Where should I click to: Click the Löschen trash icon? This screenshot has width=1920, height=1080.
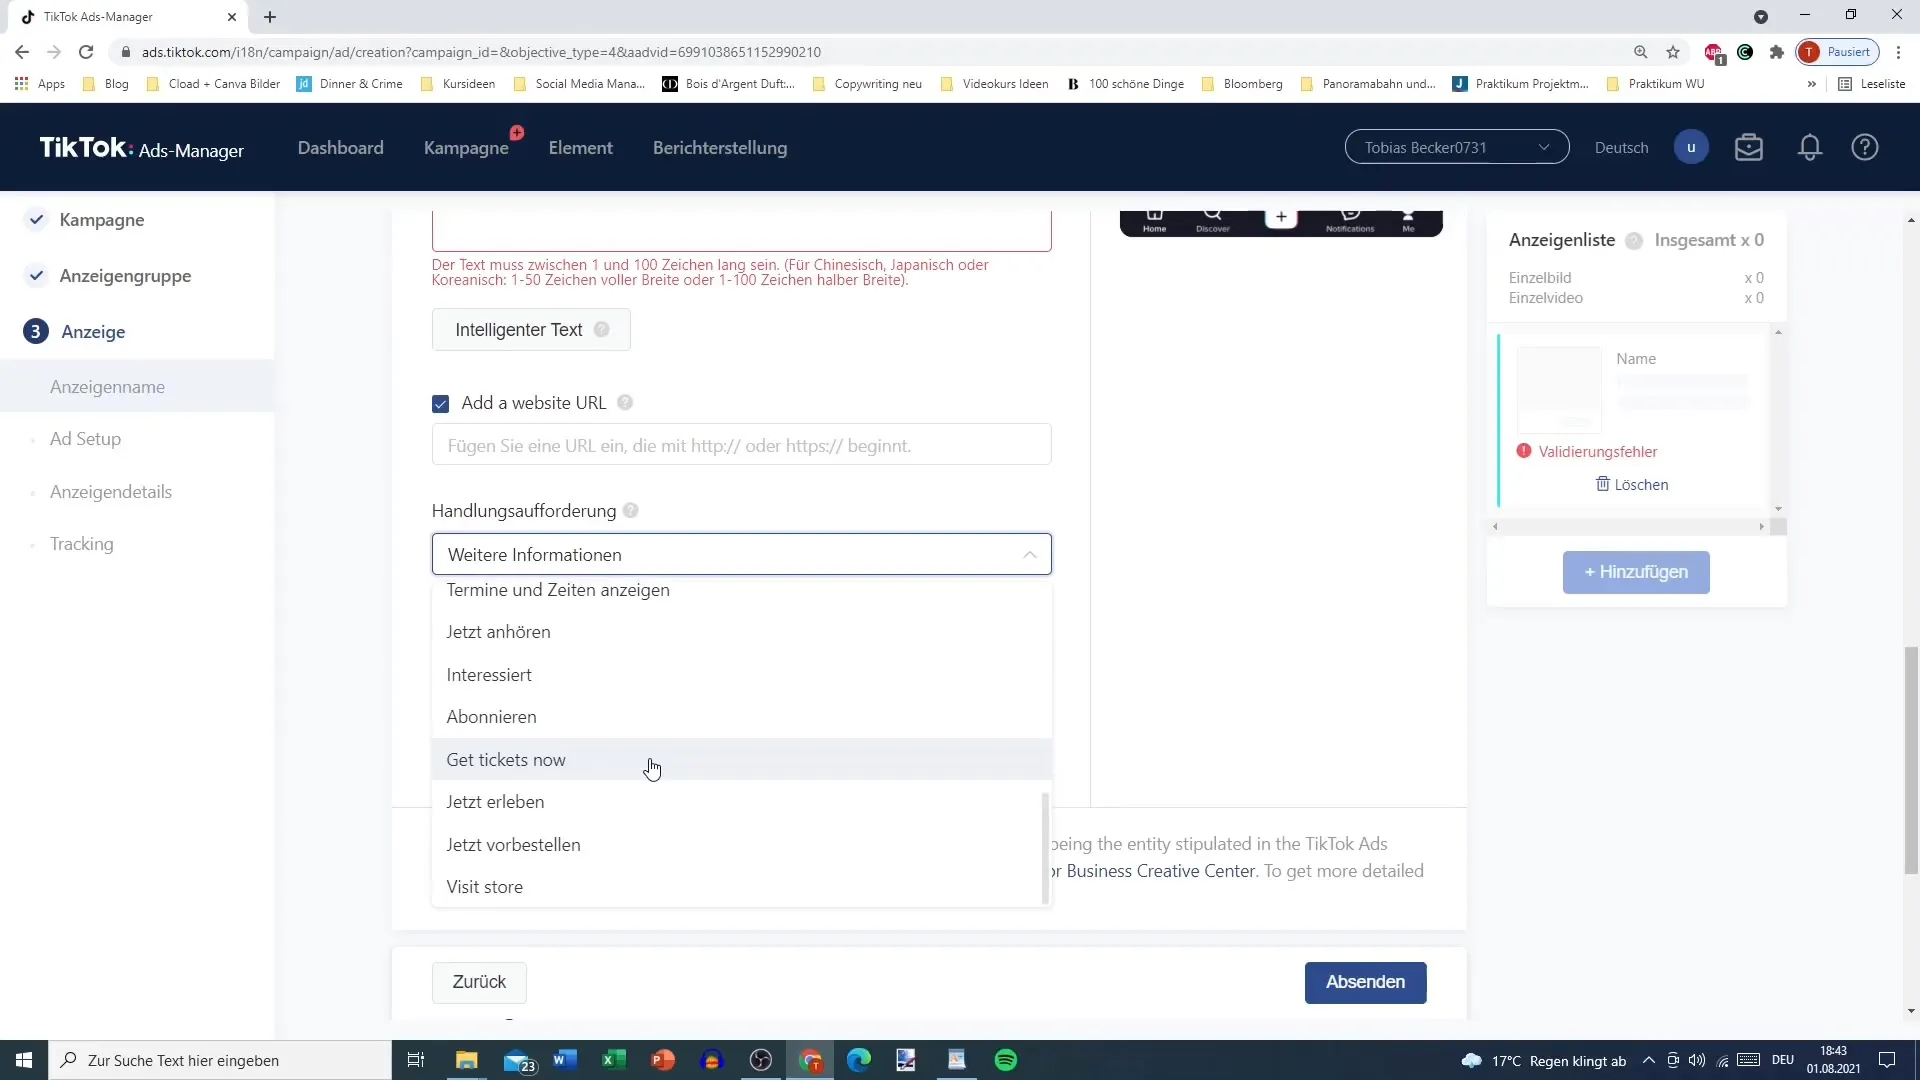click(1603, 484)
